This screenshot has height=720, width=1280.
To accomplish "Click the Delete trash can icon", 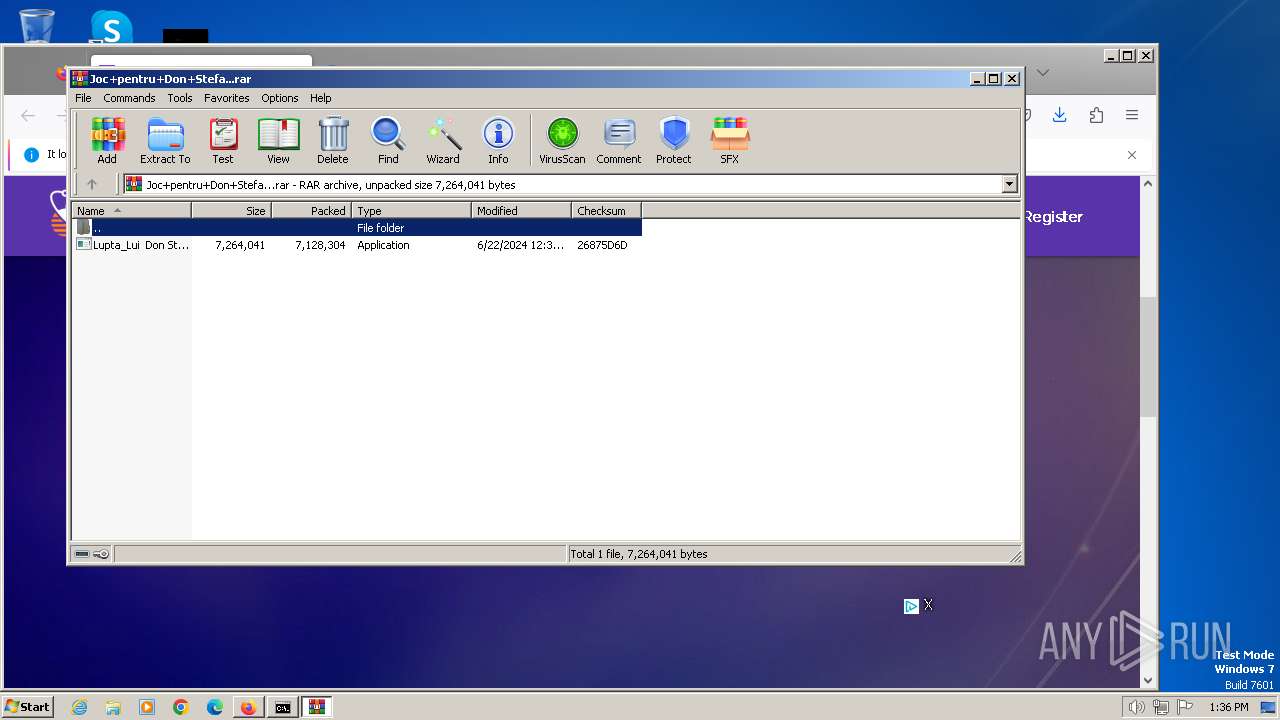I will pyautogui.click(x=333, y=140).
